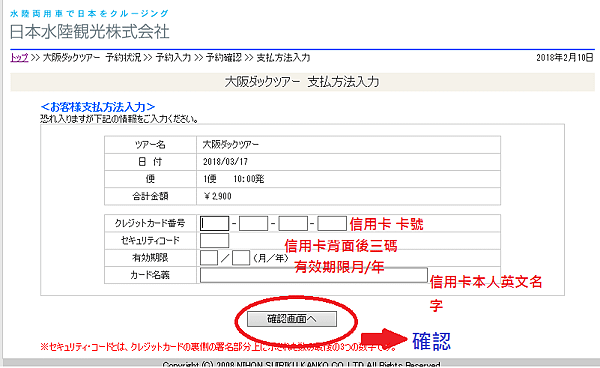Click the 確認画面へ button

point(292,319)
